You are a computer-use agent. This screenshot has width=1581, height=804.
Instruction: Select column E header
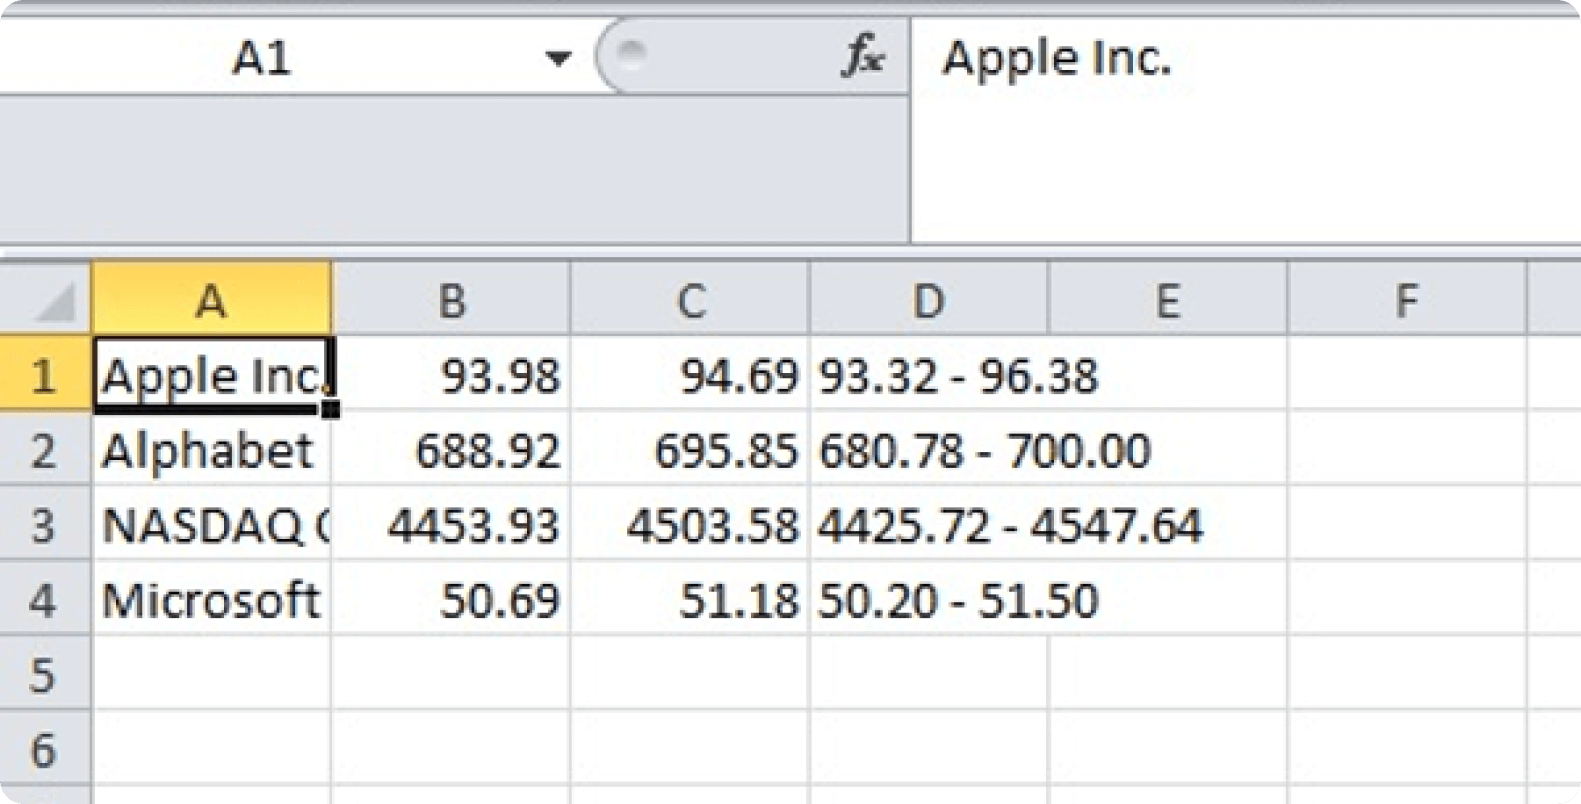(x=1168, y=299)
